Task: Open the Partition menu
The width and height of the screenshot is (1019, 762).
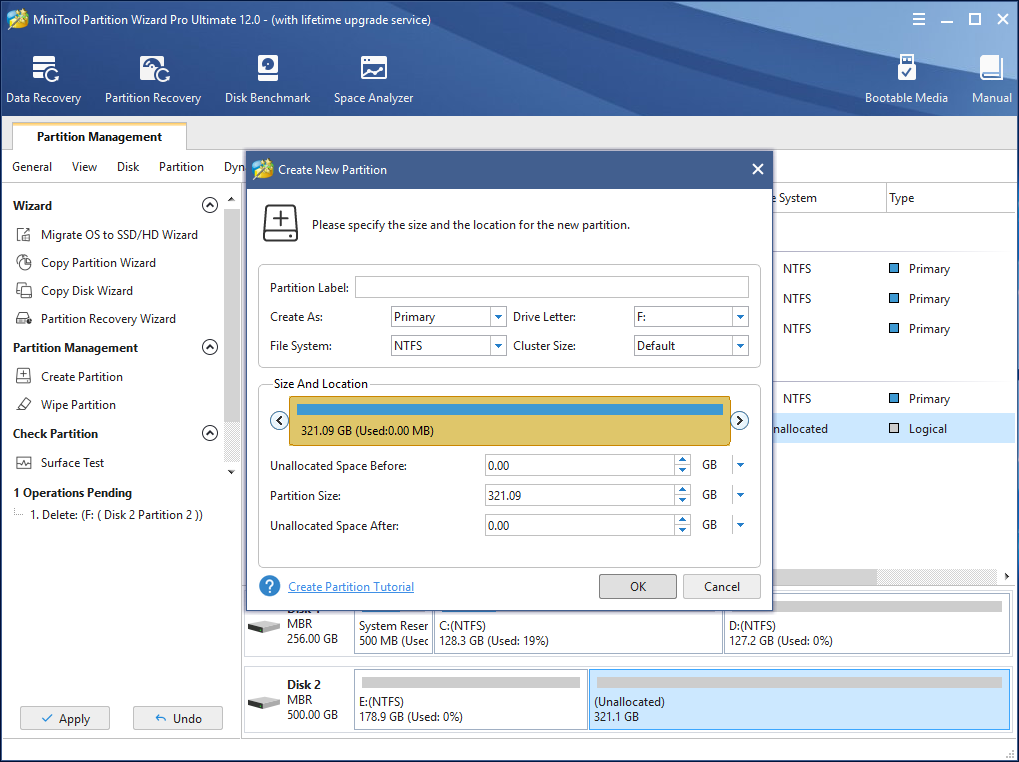Action: point(181,167)
